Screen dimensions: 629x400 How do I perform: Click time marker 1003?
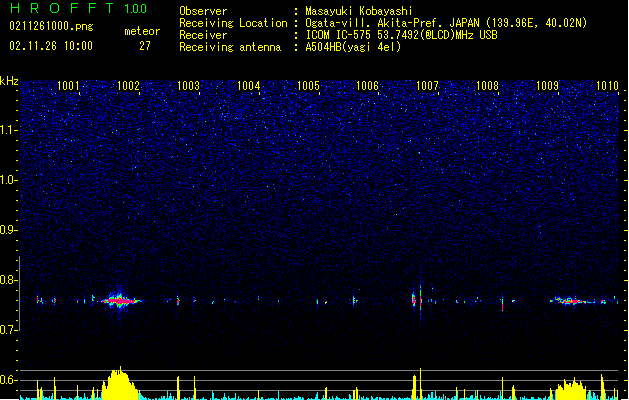click(189, 86)
